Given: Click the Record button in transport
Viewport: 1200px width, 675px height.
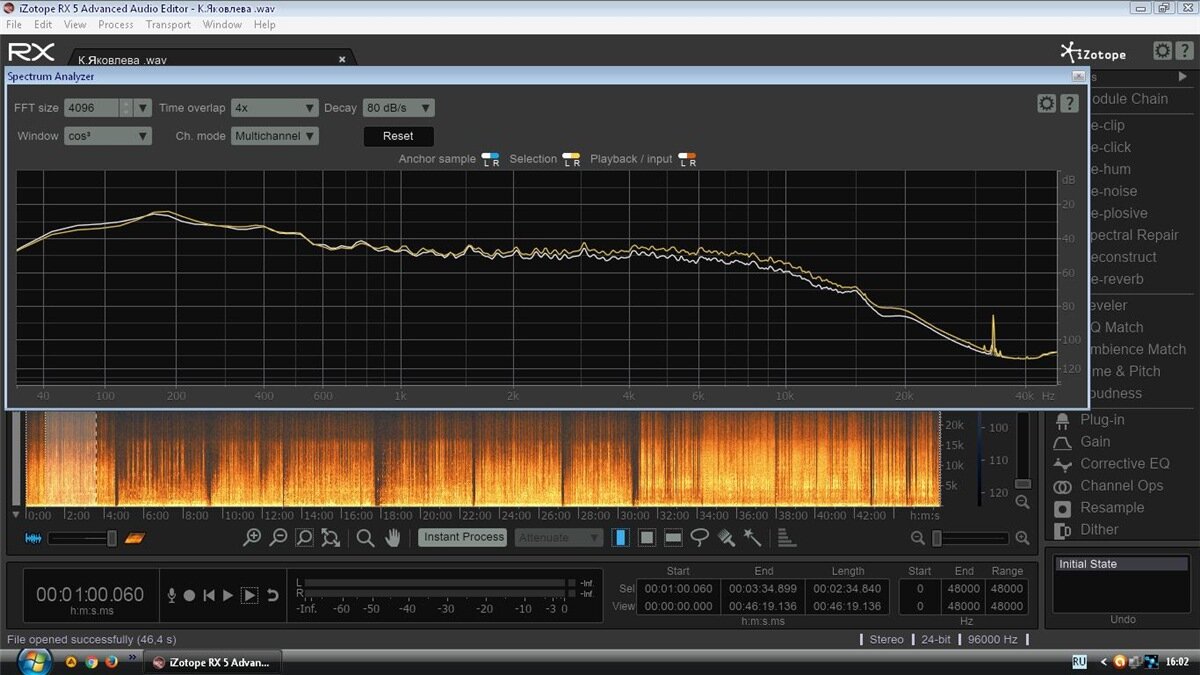Looking at the screenshot, I should pos(189,595).
